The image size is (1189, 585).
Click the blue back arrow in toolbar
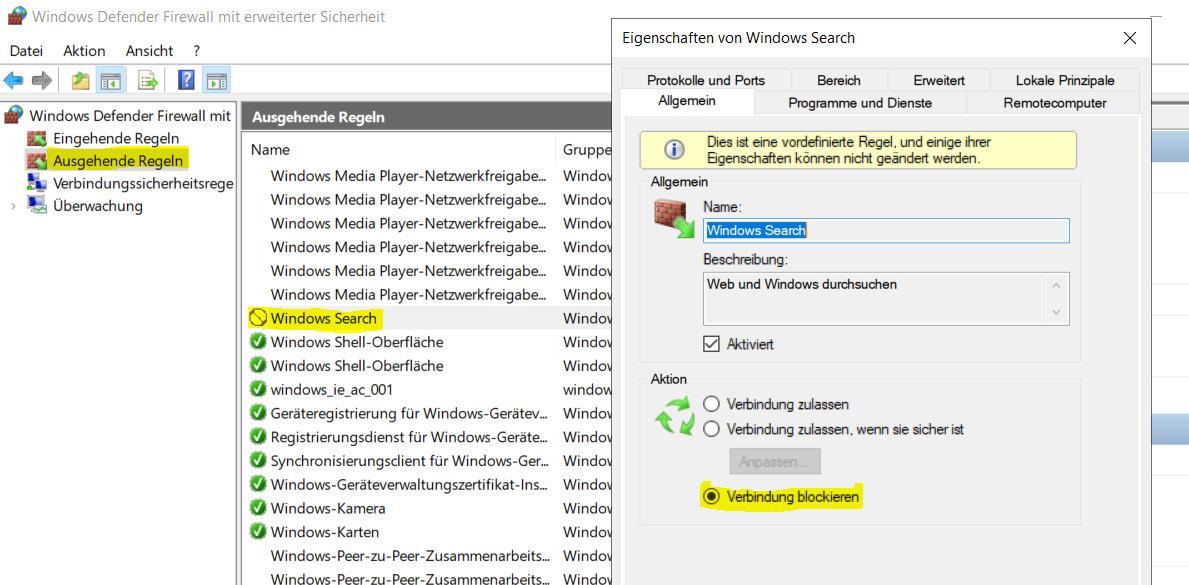point(14,80)
